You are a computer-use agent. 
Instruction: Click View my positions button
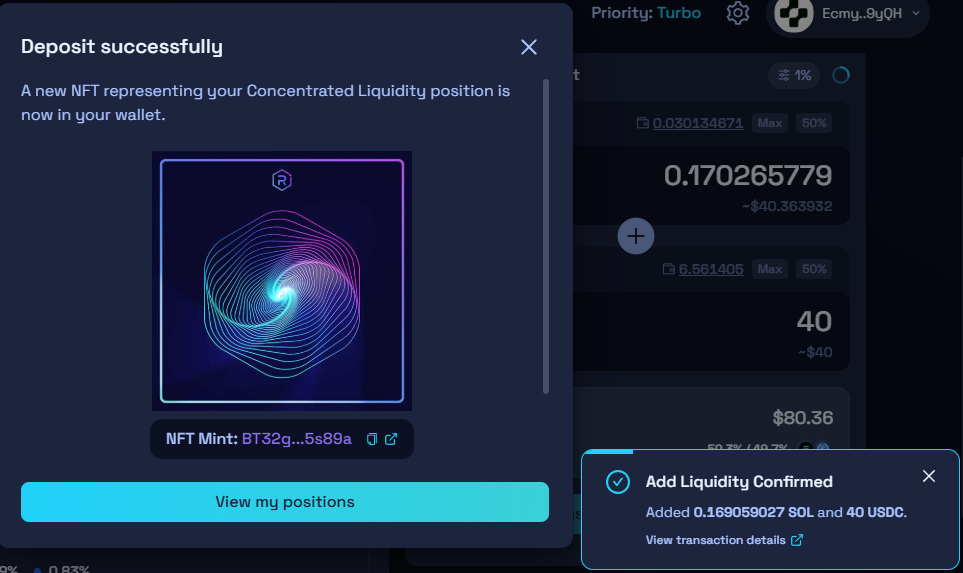point(285,502)
